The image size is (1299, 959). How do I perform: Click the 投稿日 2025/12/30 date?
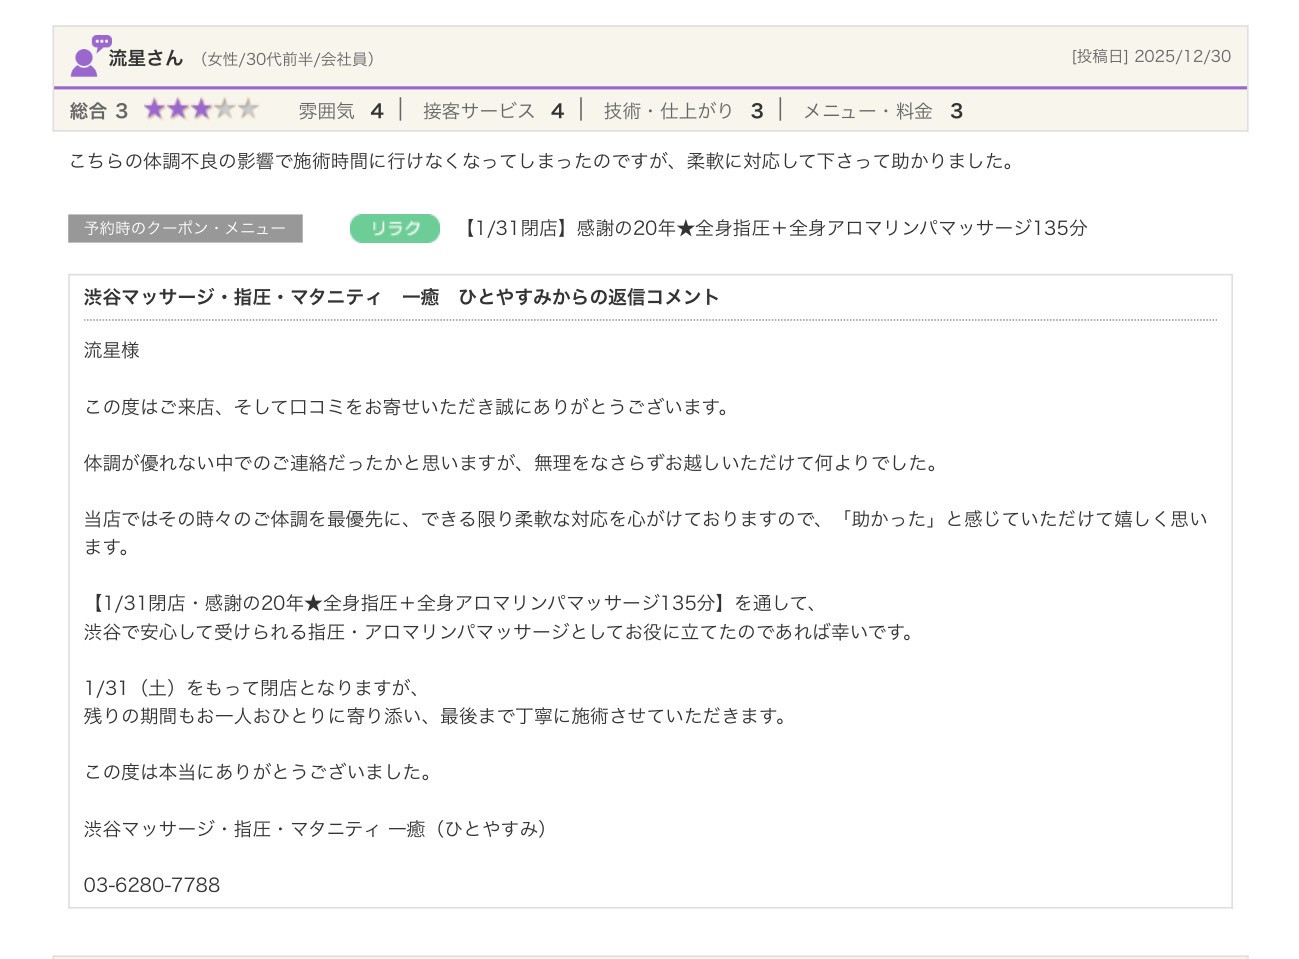click(x=1150, y=57)
